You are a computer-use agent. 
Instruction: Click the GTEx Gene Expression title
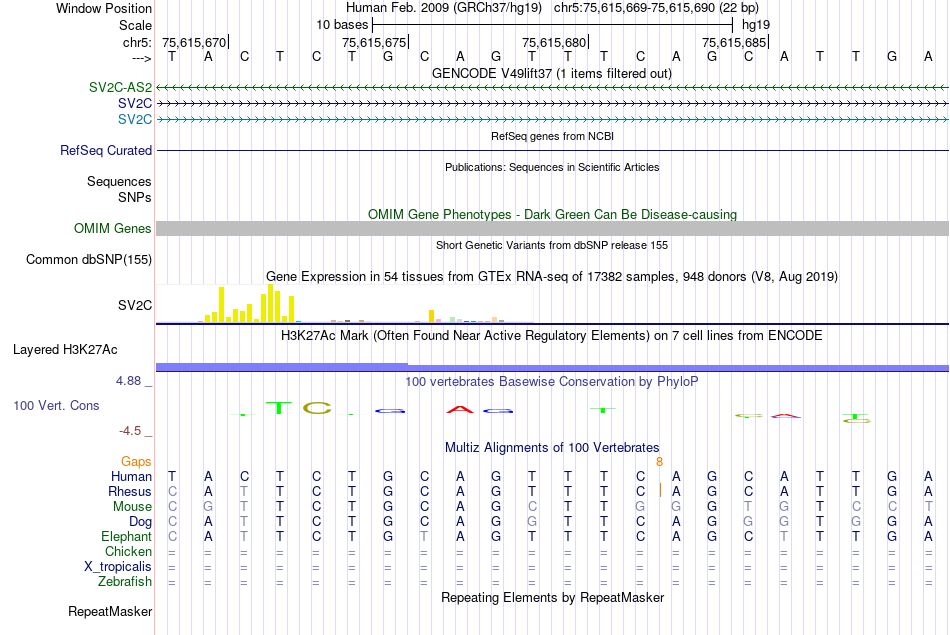tap(552, 276)
